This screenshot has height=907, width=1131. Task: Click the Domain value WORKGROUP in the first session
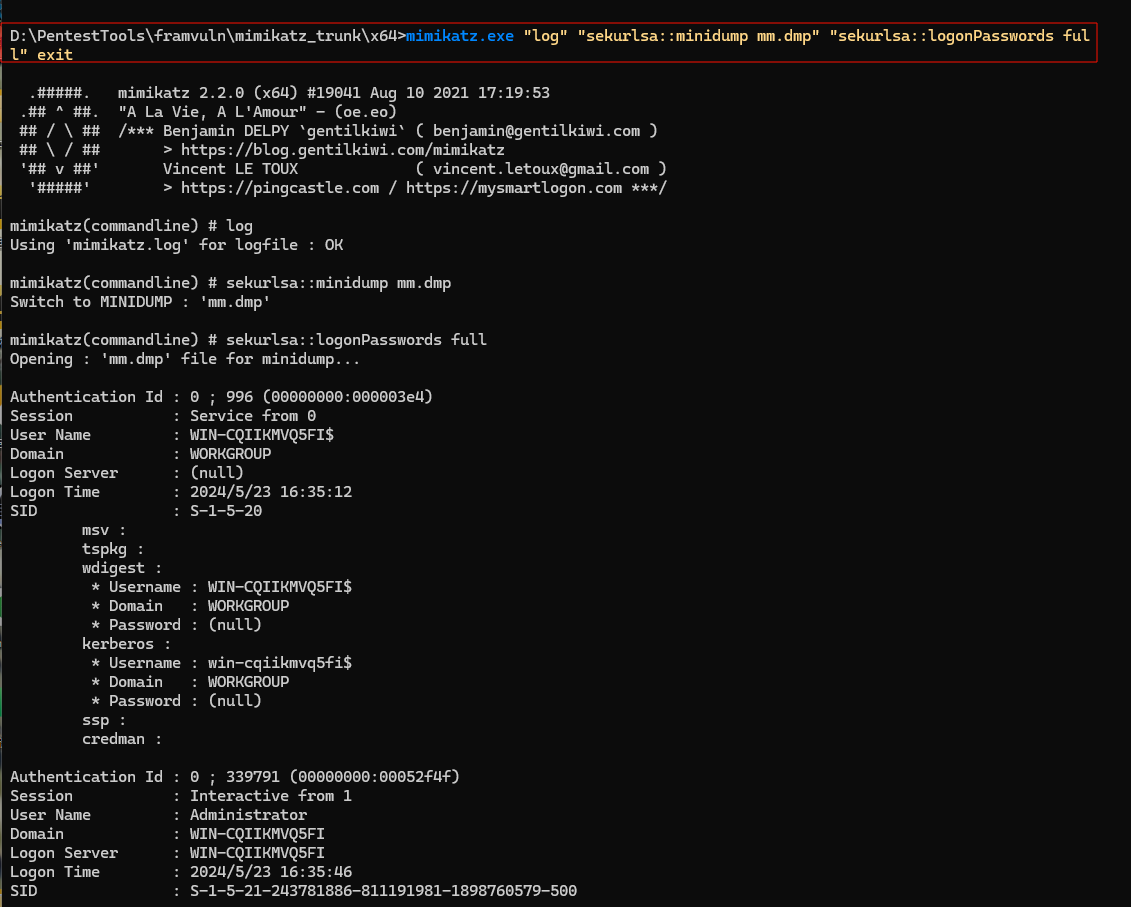tap(230, 454)
